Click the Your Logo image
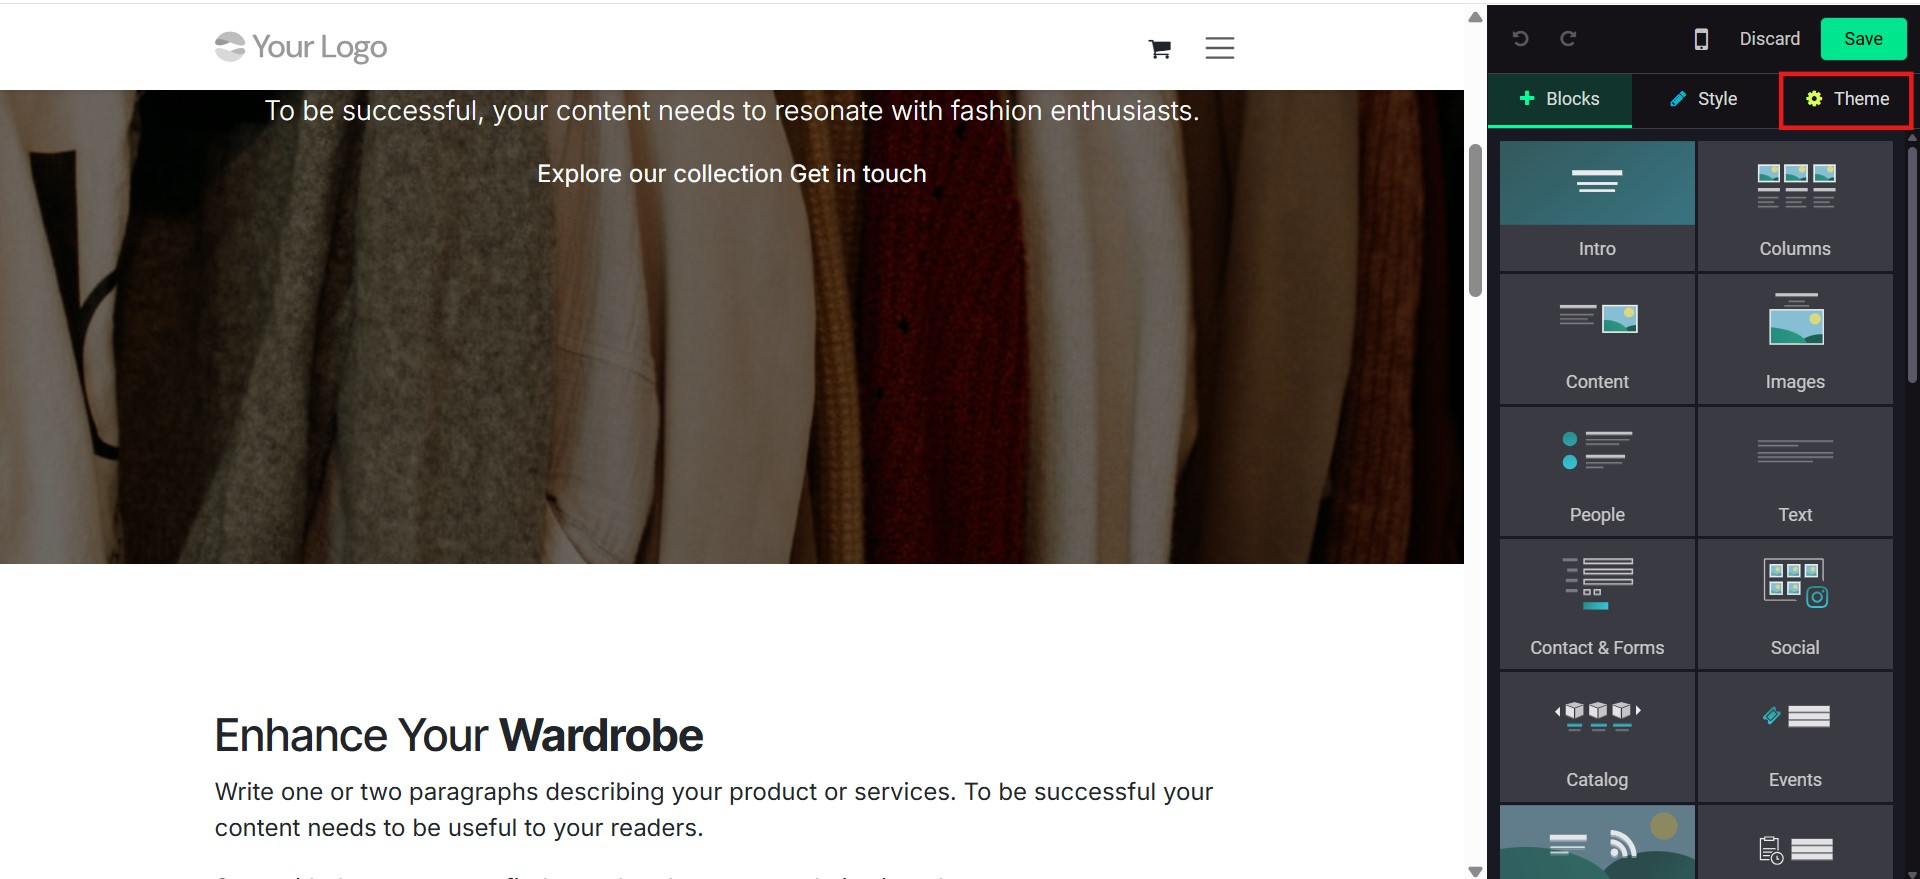Image resolution: width=1920 pixels, height=879 pixels. (301, 47)
